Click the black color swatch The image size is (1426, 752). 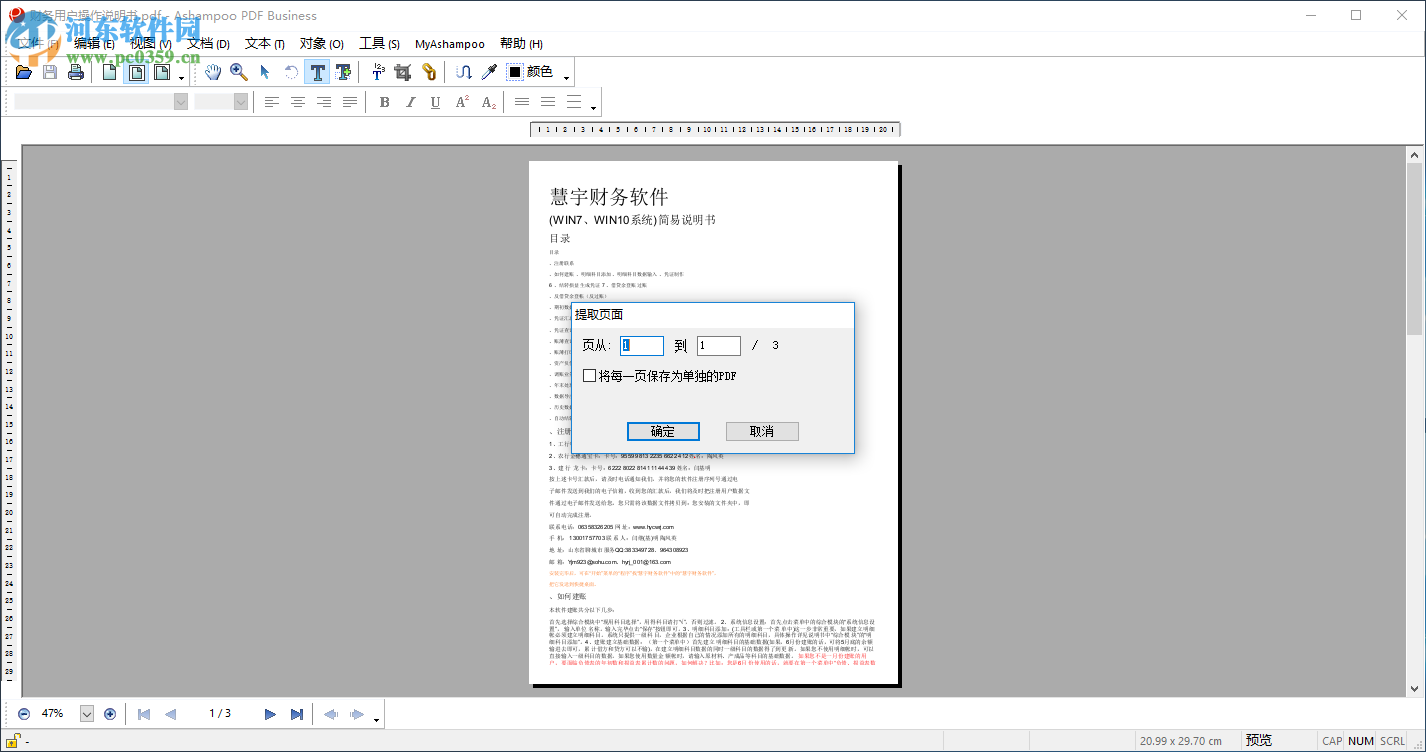tap(513, 72)
